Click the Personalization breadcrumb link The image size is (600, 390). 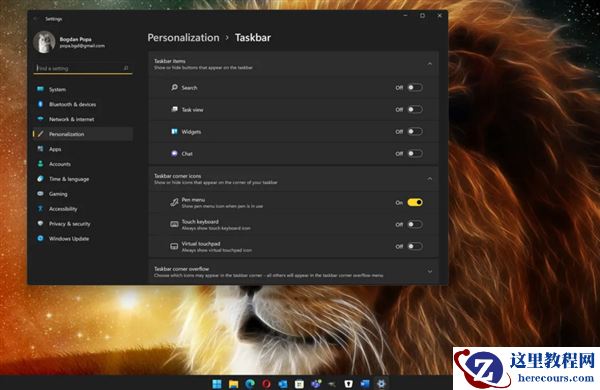[183, 38]
